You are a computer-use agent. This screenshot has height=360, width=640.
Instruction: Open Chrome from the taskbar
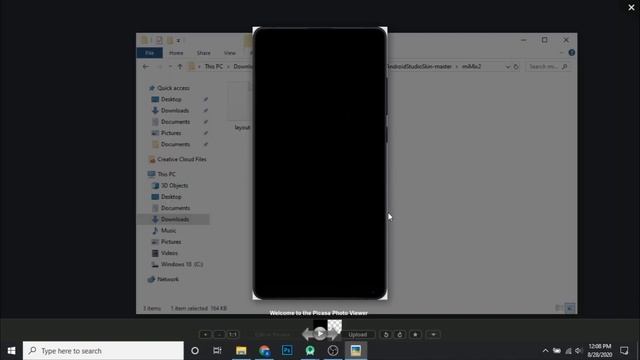click(264, 351)
